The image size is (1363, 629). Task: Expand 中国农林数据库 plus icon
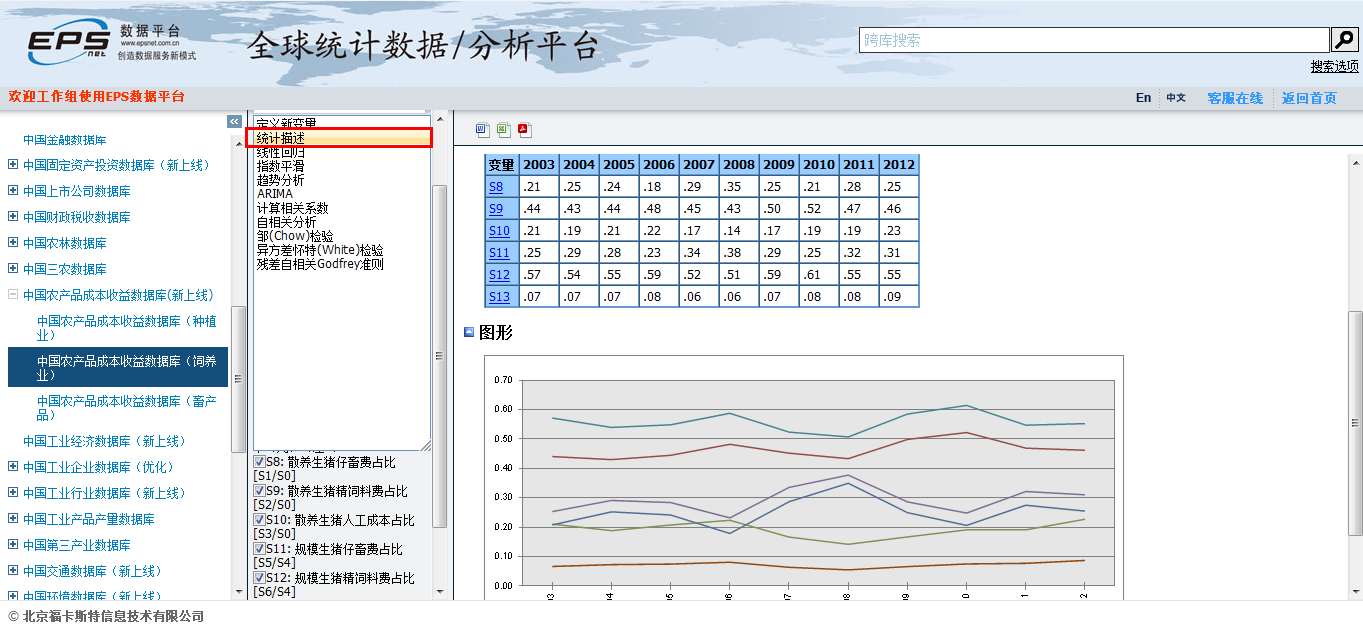pos(13,243)
